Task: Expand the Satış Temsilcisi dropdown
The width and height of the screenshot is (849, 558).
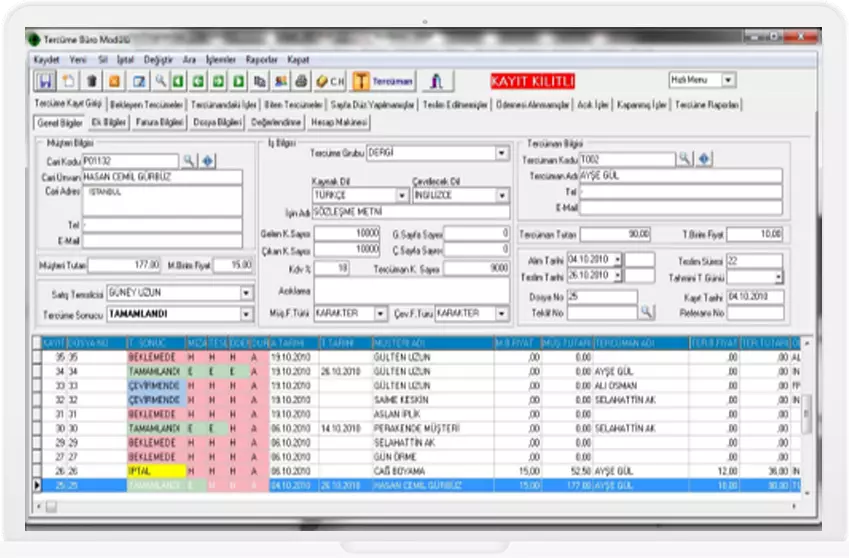Action: point(246,293)
